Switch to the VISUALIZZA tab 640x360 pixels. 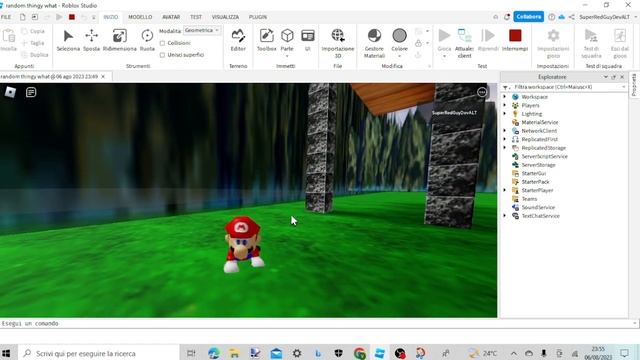[225, 17]
